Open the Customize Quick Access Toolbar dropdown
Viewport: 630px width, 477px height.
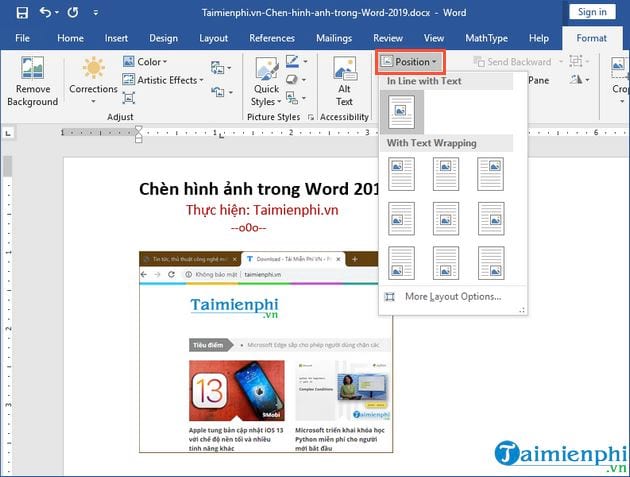tap(96, 13)
